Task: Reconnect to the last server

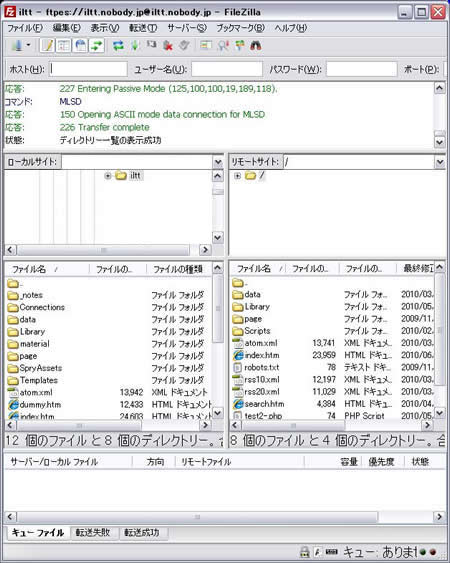Action: click(x=184, y=46)
